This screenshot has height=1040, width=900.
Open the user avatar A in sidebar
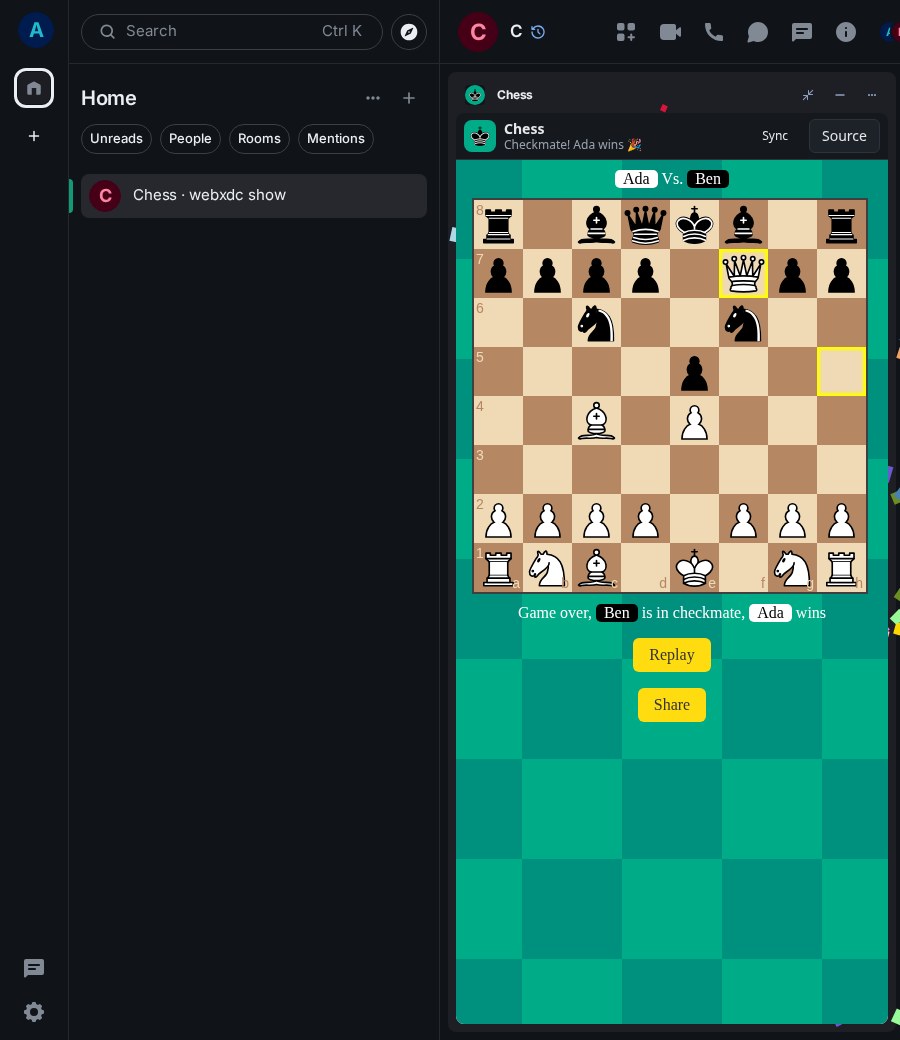[36, 31]
